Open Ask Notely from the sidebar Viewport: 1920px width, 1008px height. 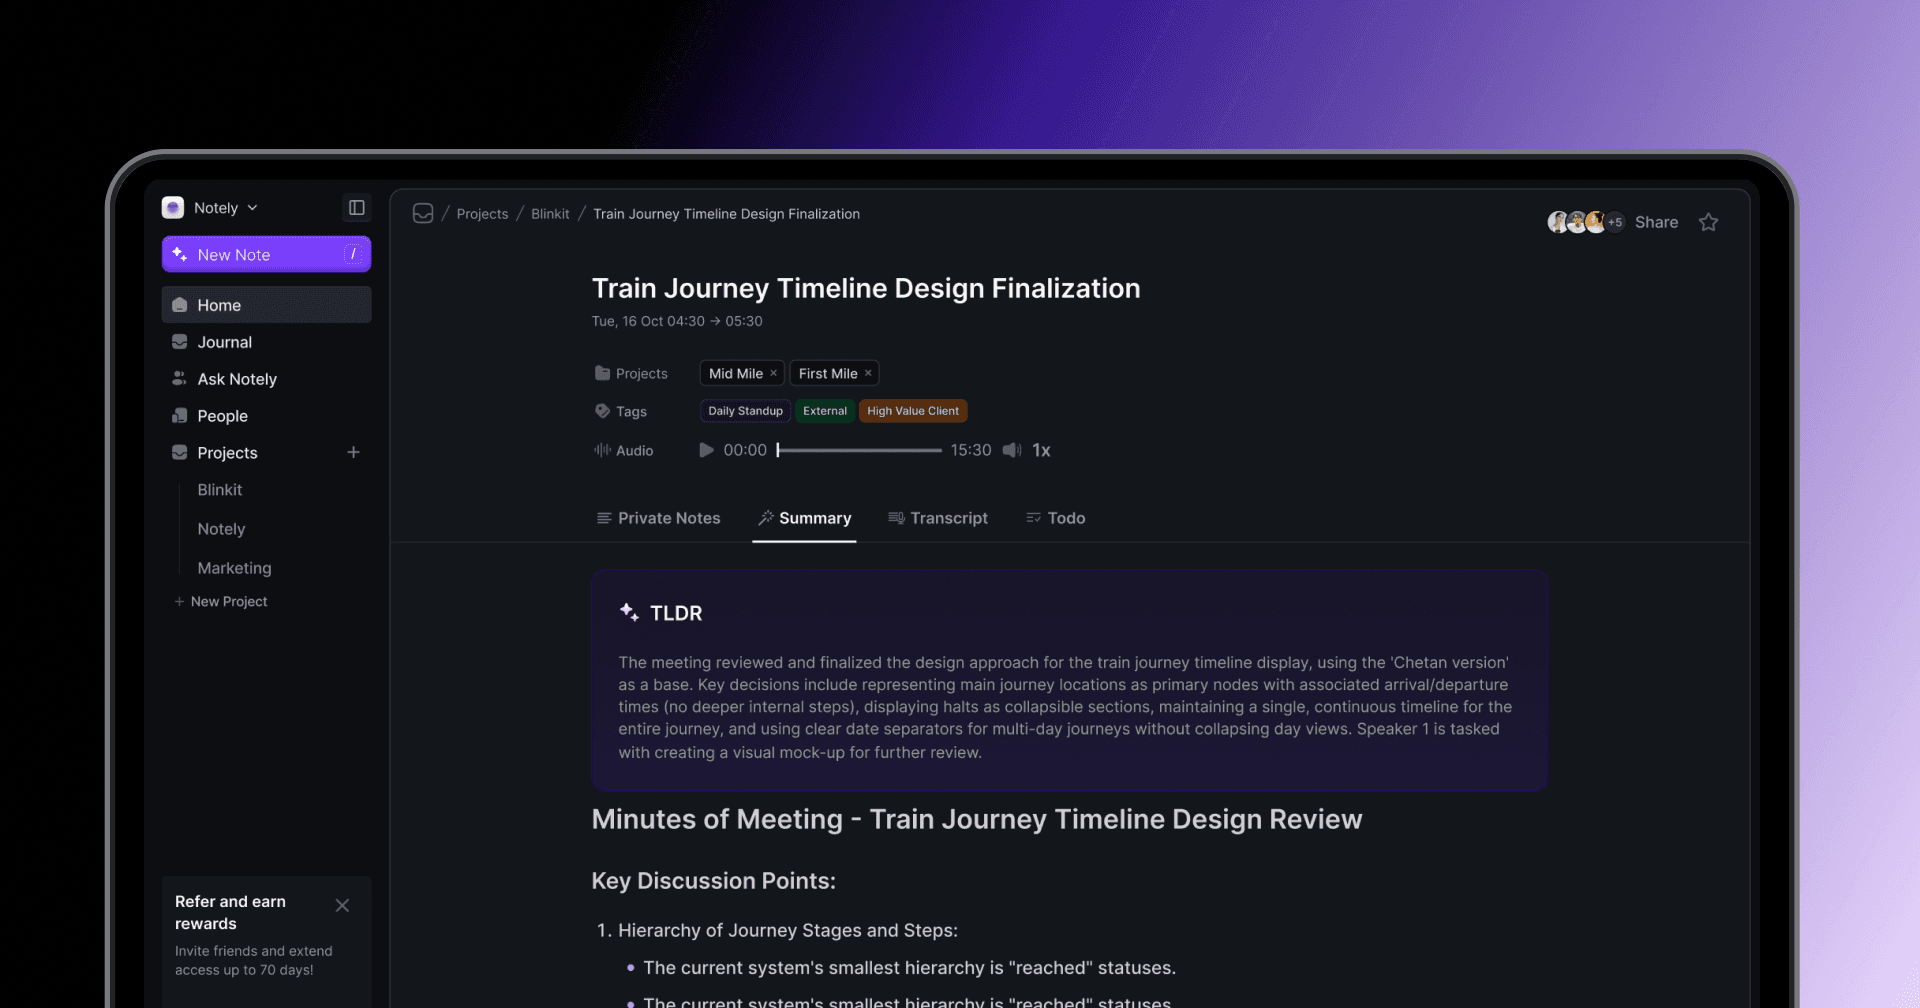click(x=237, y=379)
